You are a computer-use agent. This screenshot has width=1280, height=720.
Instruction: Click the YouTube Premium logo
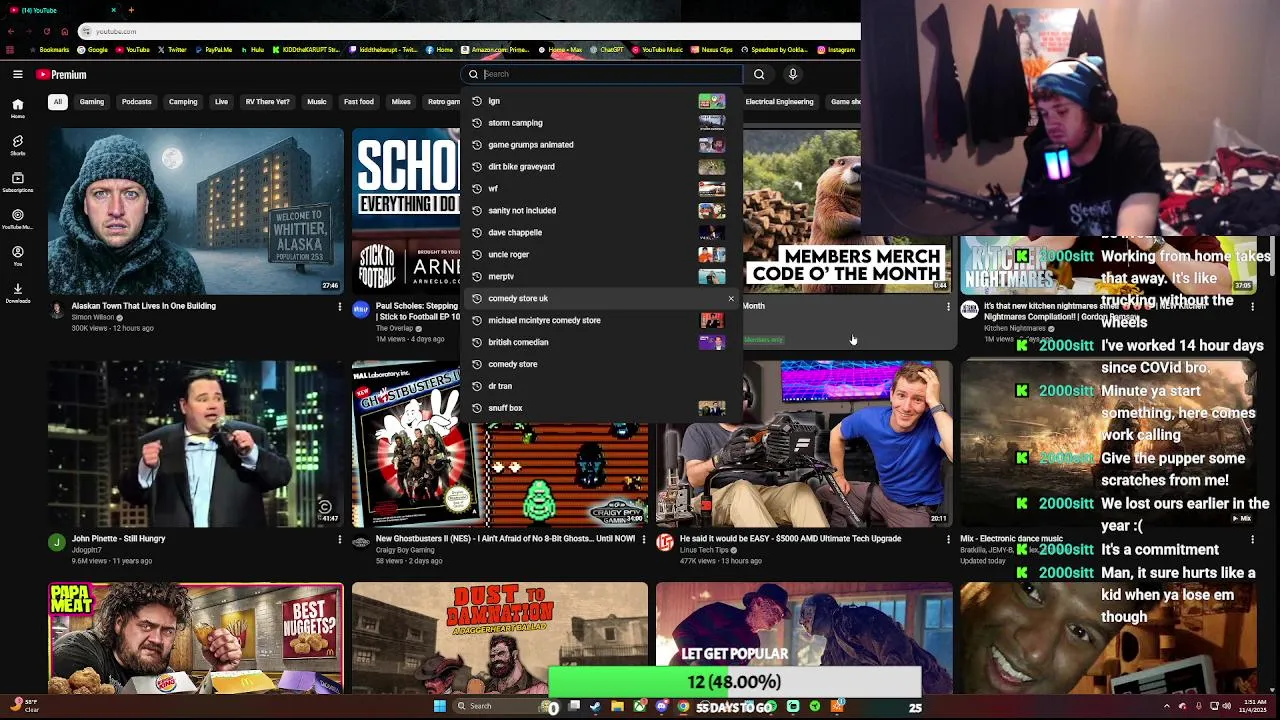62,75
